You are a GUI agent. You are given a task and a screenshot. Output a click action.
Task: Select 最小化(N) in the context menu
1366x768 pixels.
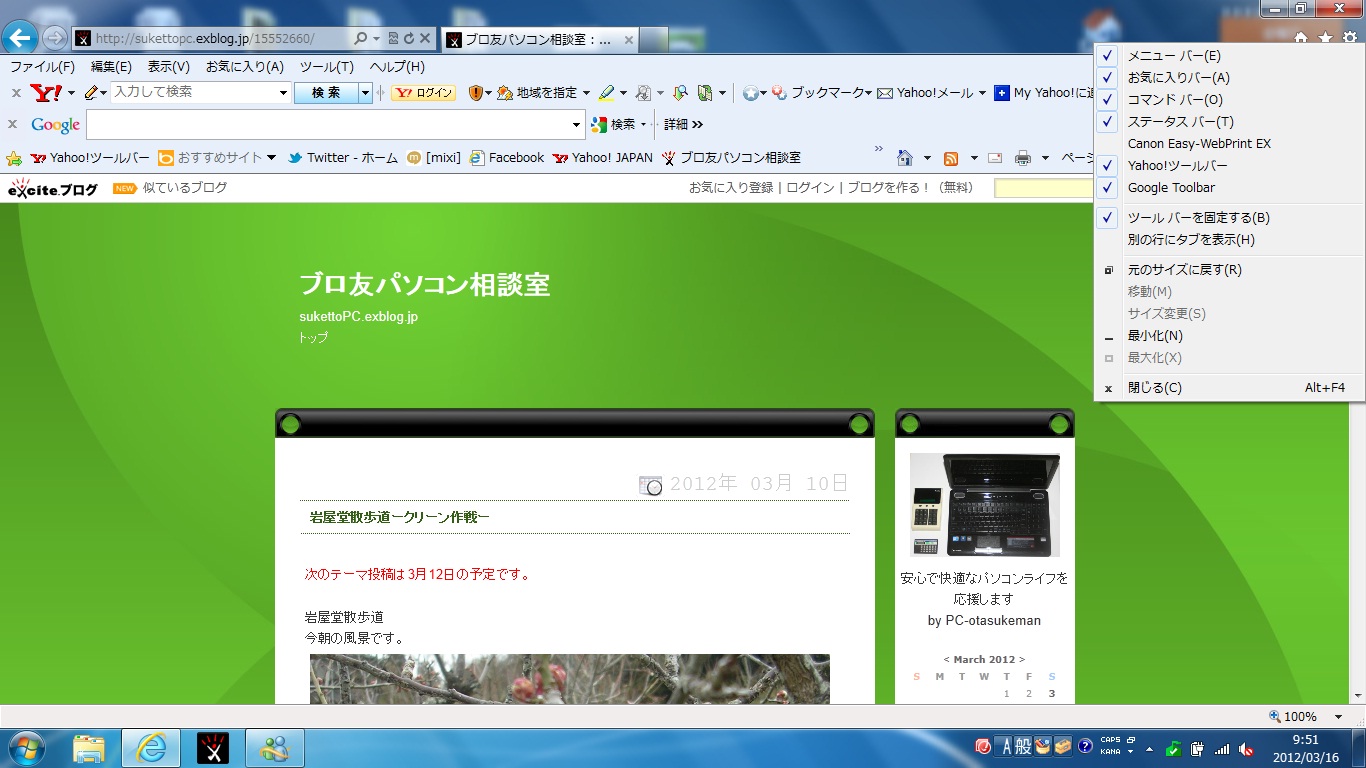point(1229,336)
